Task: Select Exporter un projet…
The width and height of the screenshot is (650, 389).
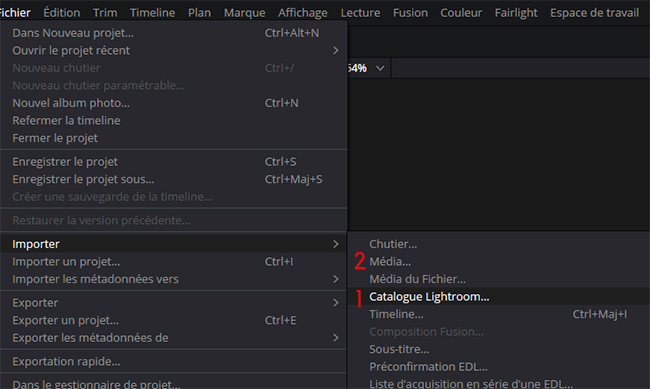Action: (x=173, y=320)
